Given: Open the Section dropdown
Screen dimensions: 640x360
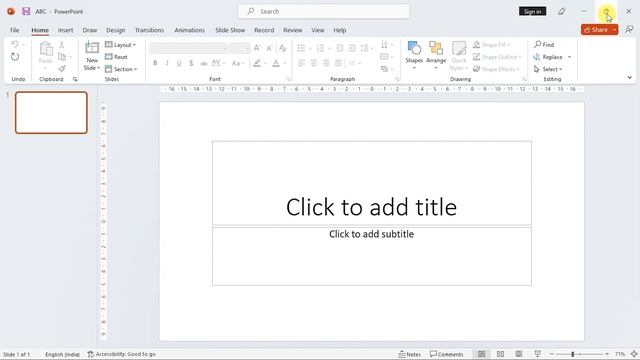Looking at the screenshot, I should 121,69.
